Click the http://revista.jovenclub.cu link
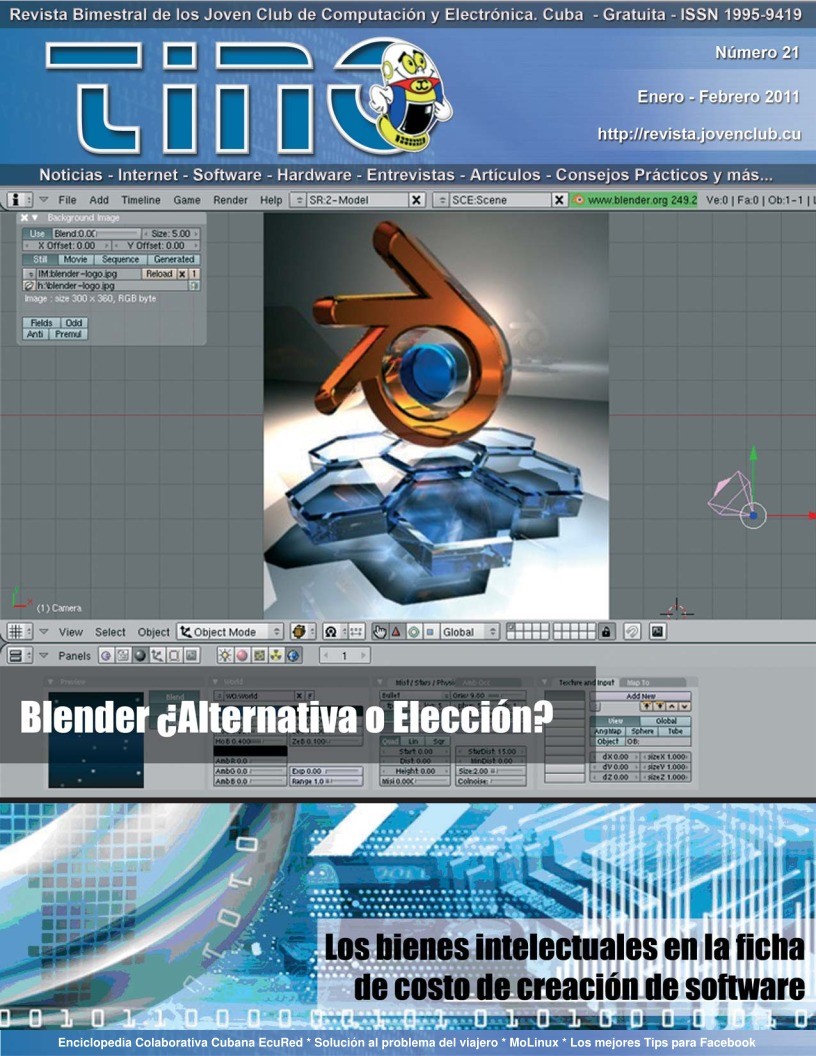Screen dimensions: 816x1056 point(699,134)
